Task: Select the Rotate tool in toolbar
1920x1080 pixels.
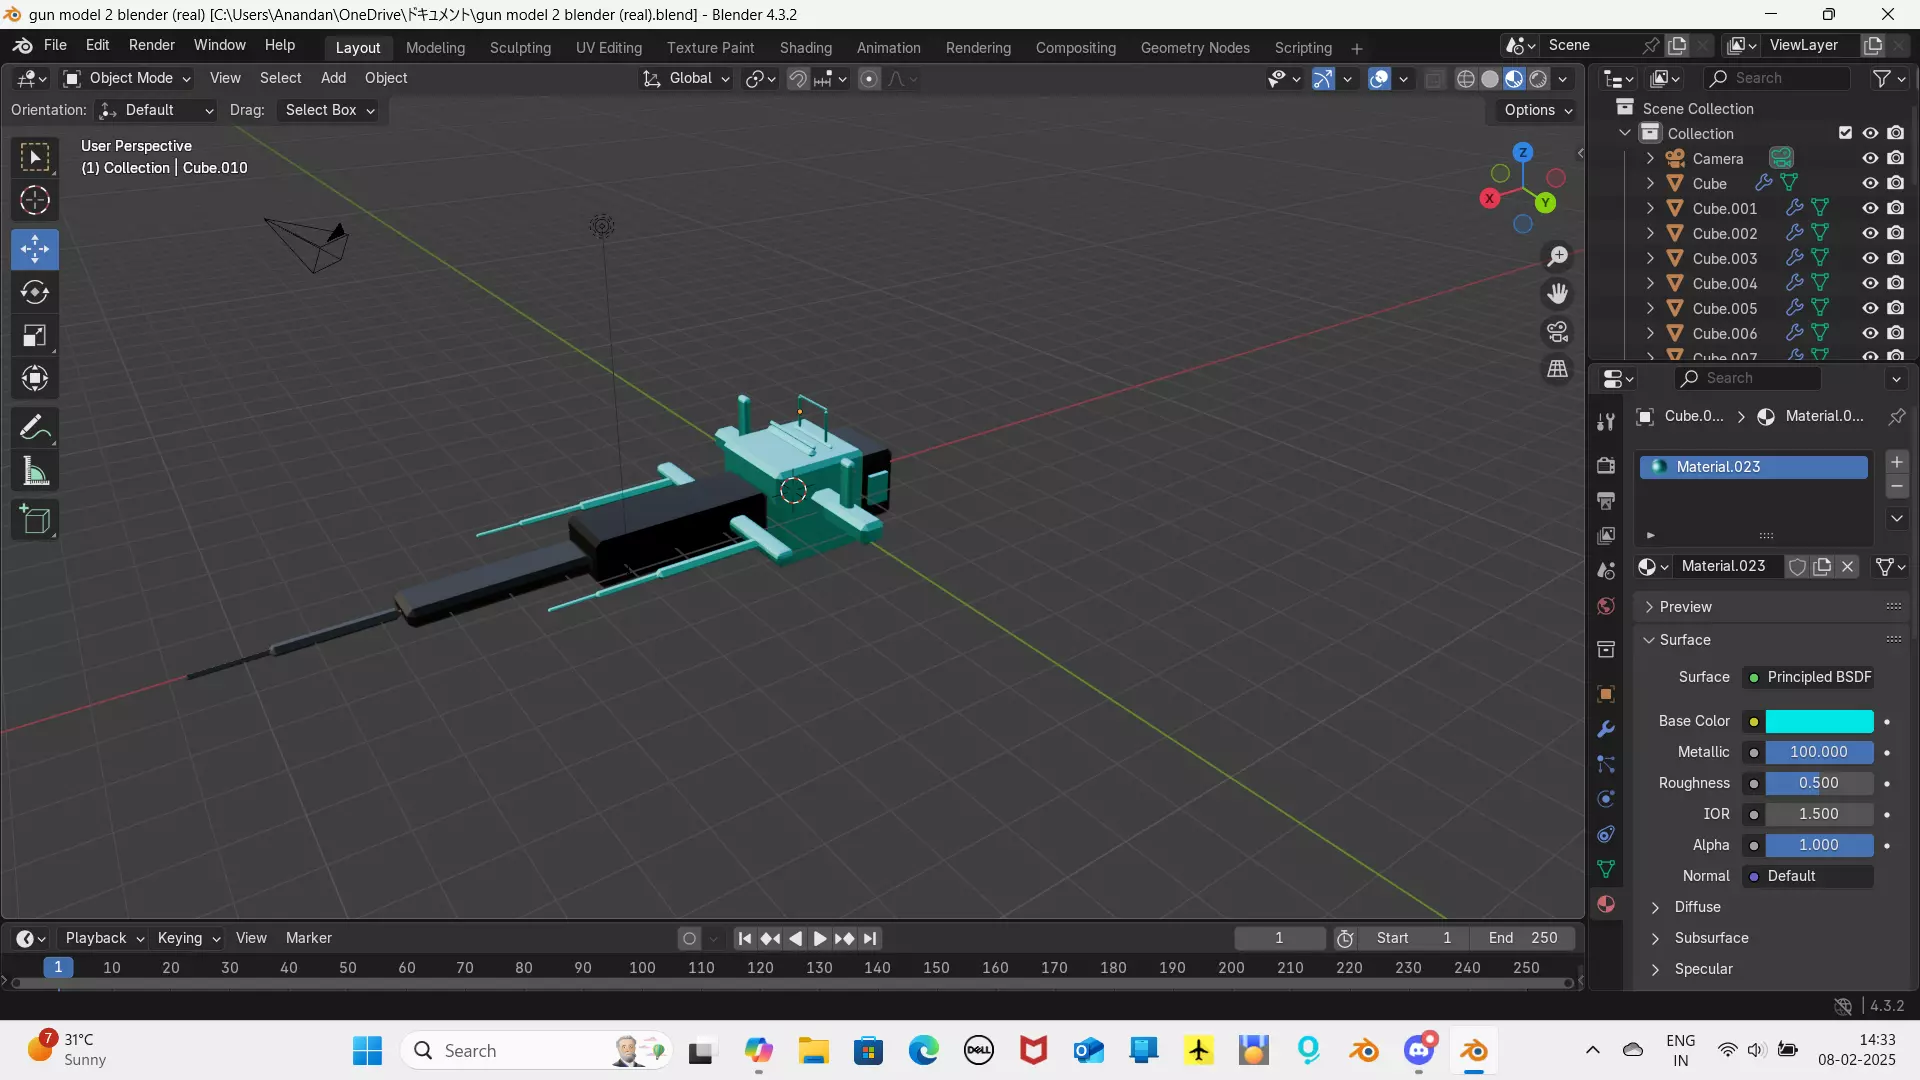Action: coord(35,292)
